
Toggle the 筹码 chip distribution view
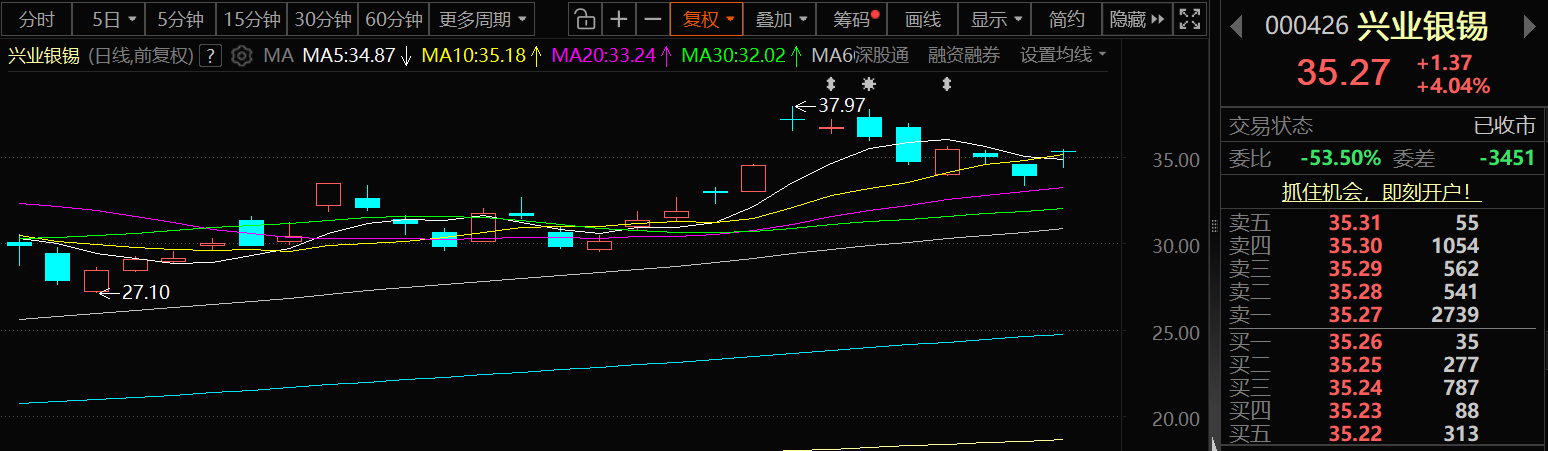(x=850, y=19)
